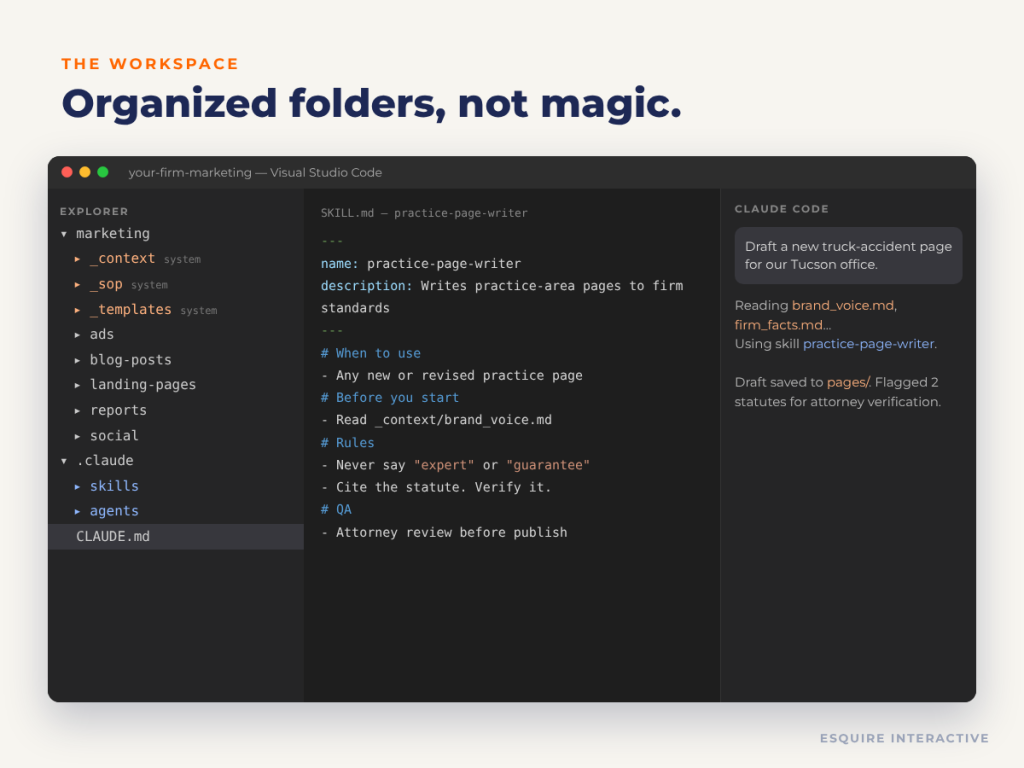Click the "guarantee" string in editor

click(548, 465)
